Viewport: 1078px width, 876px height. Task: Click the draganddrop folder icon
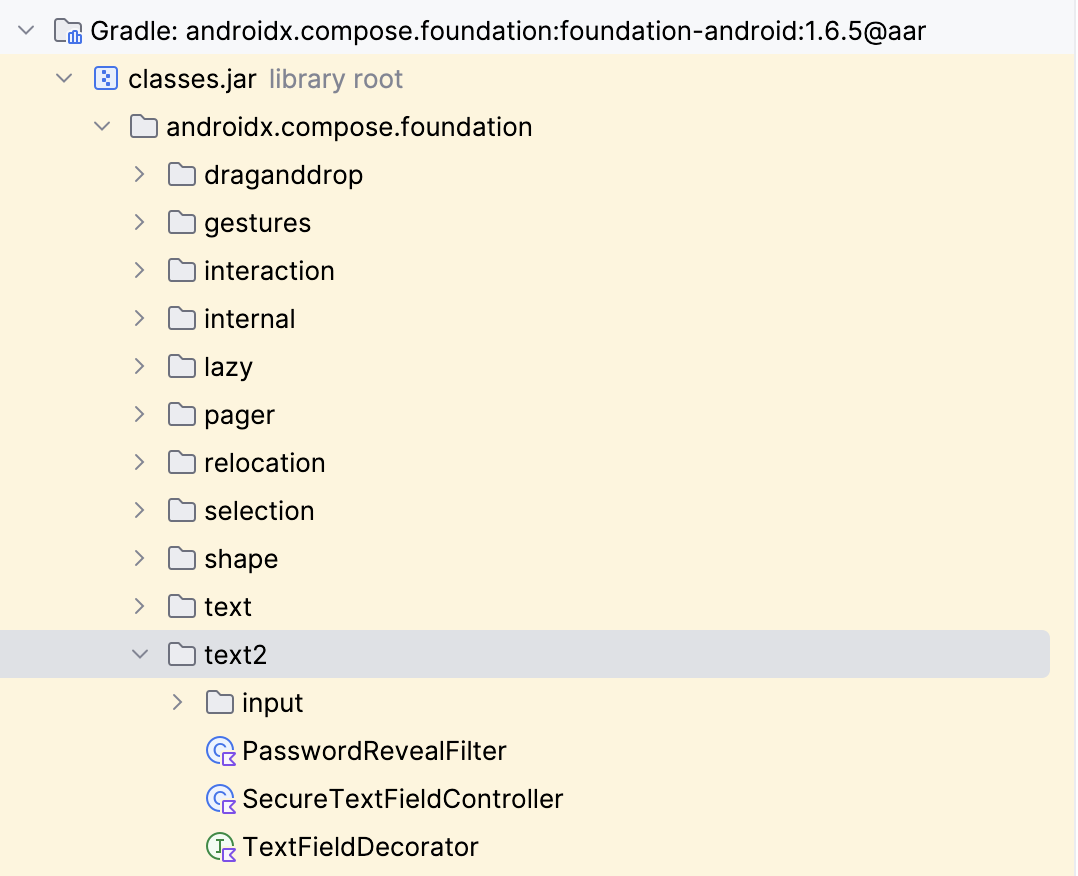coord(182,175)
